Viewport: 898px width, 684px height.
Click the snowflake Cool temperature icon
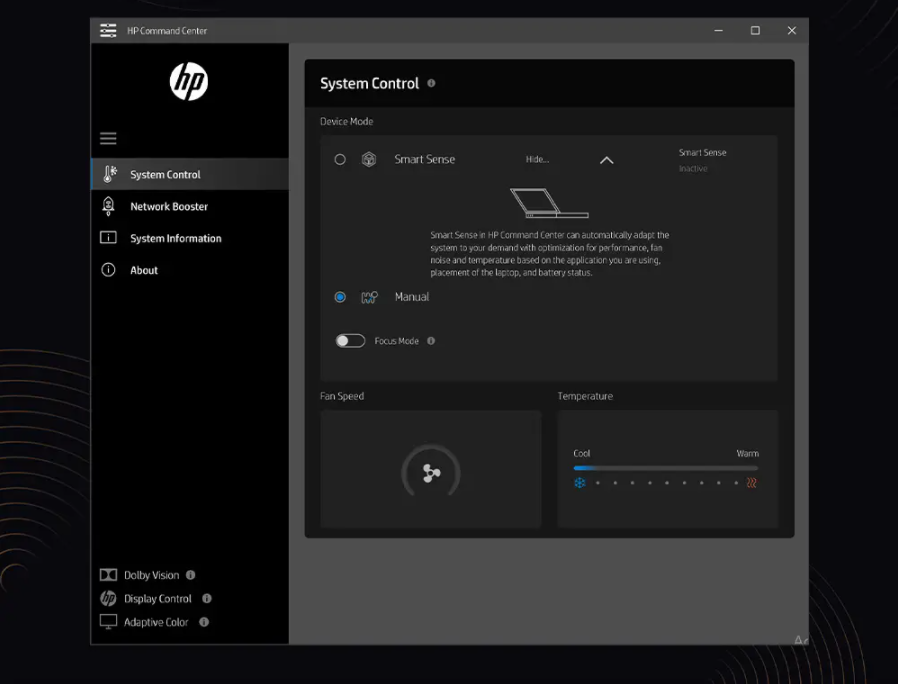580,483
